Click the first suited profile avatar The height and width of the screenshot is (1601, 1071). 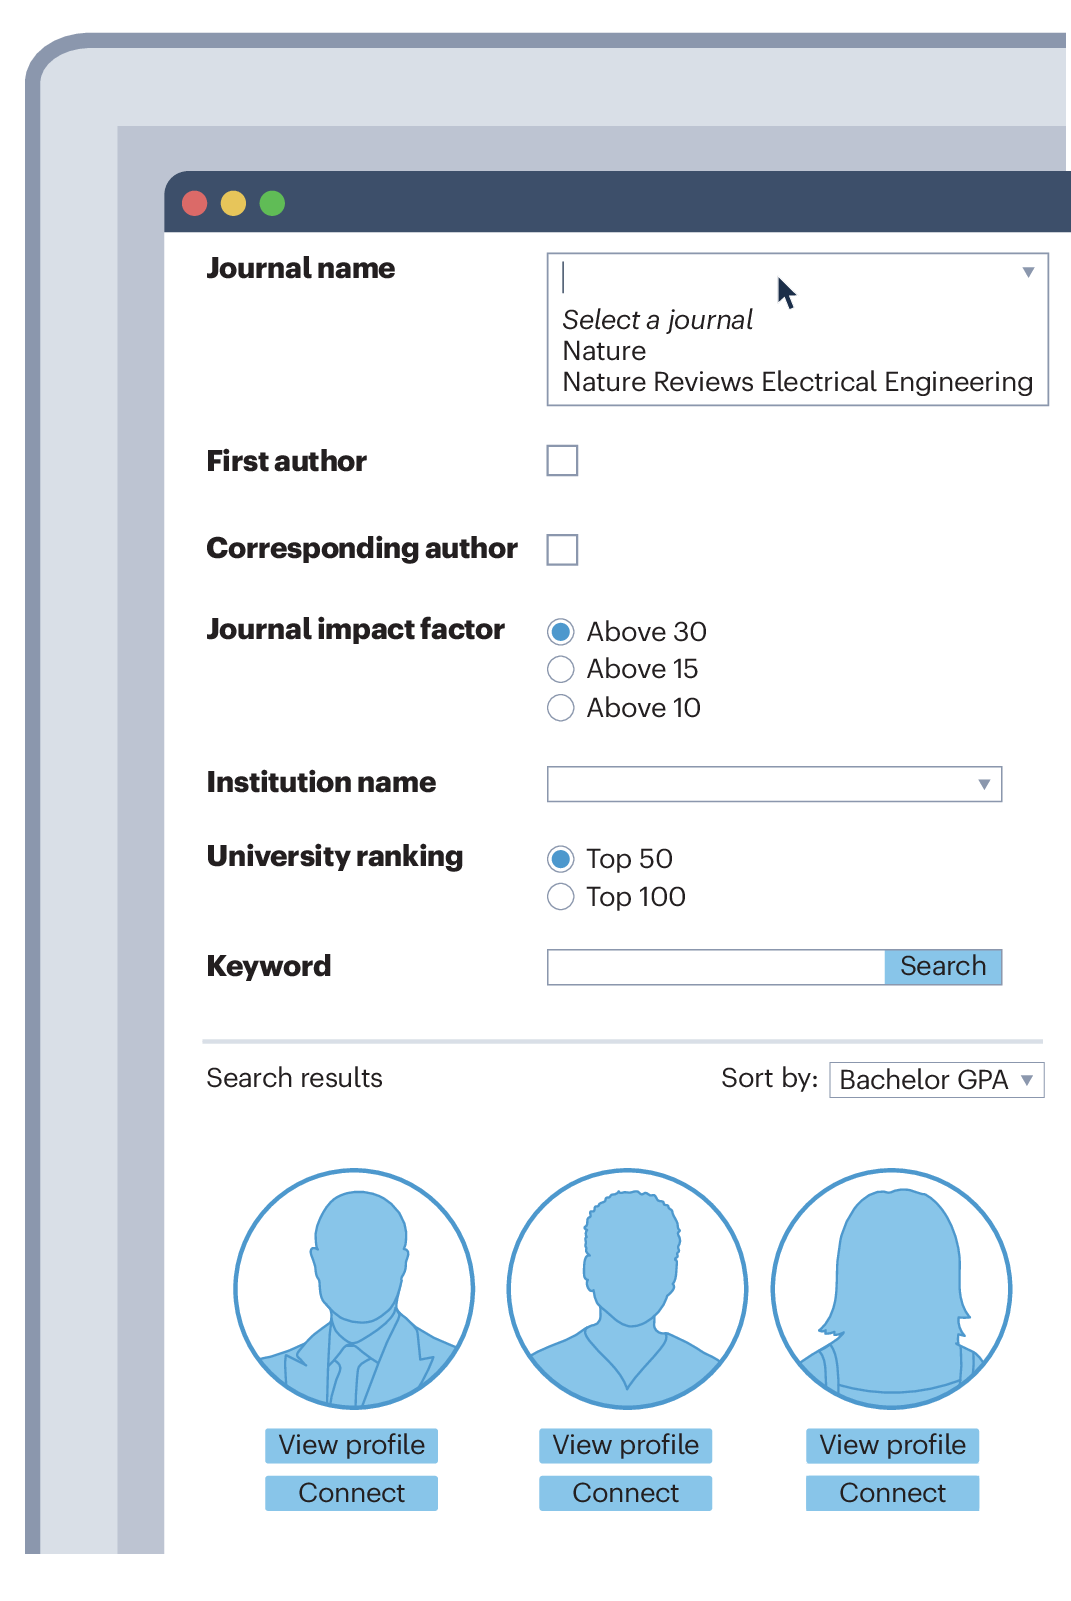(354, 1288)
